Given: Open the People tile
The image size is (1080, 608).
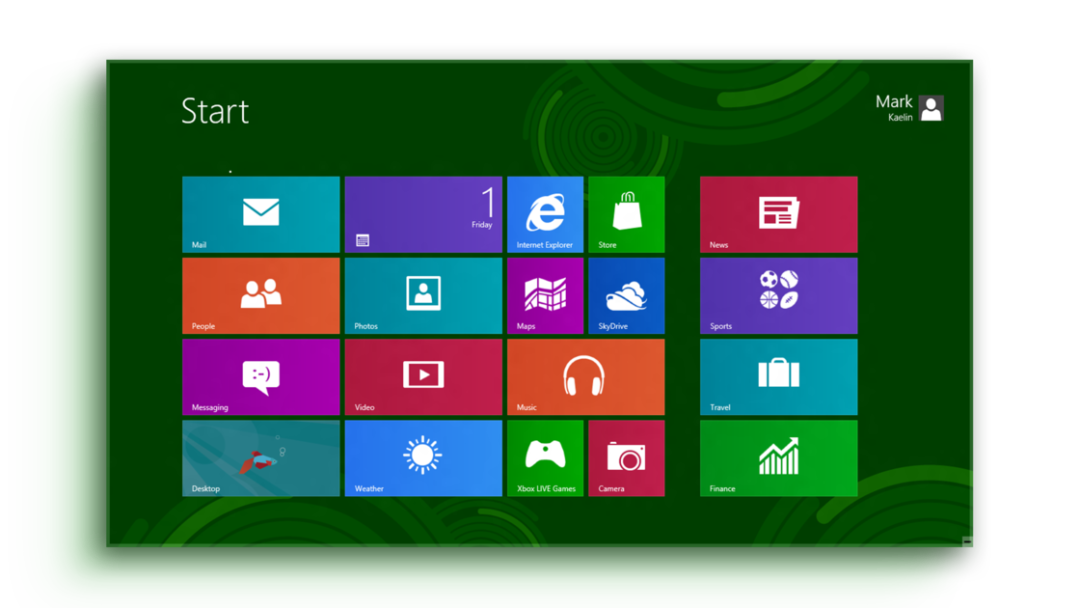Looking at the screenshot, I should coord(260,295).
